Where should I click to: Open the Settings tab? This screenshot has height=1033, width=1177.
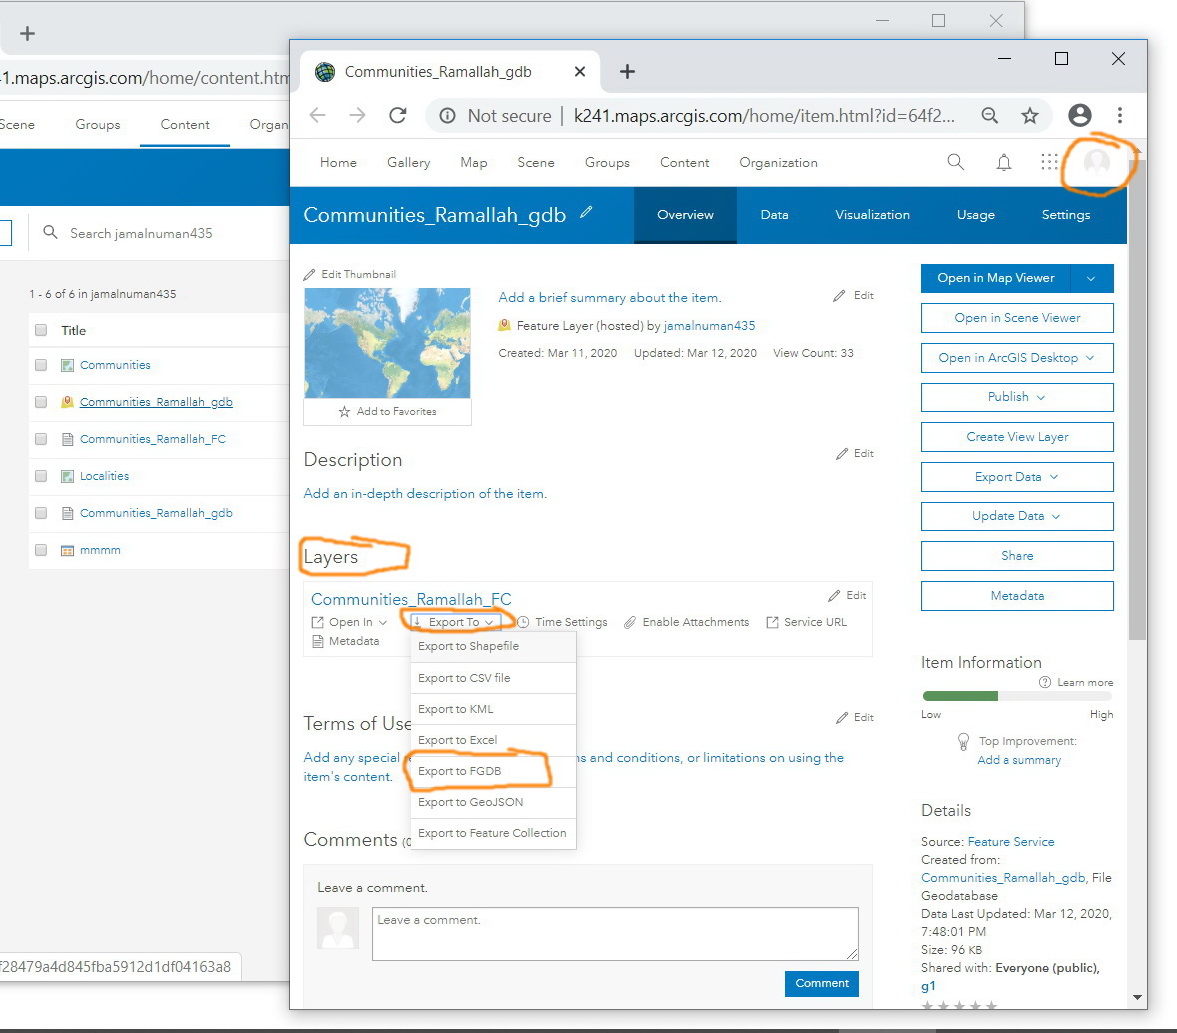pyautogui.click(x=1065, y=215)
